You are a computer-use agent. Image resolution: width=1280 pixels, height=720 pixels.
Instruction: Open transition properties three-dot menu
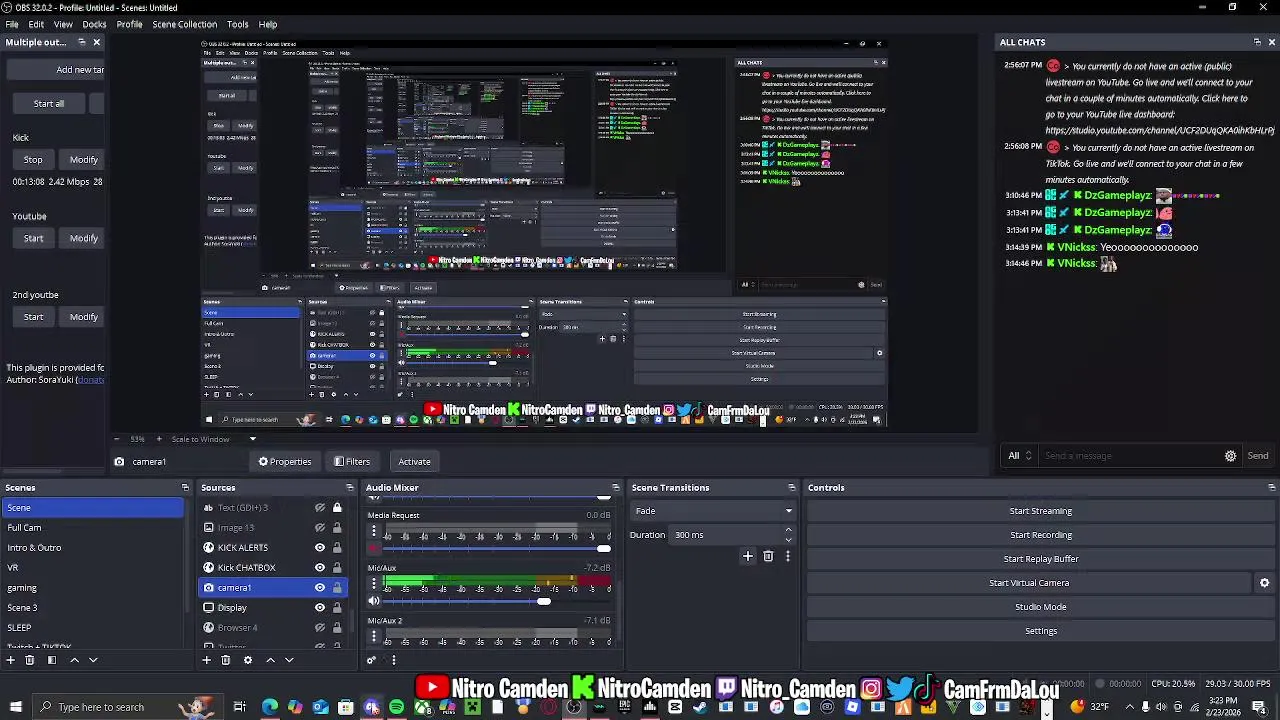(787, 556)
